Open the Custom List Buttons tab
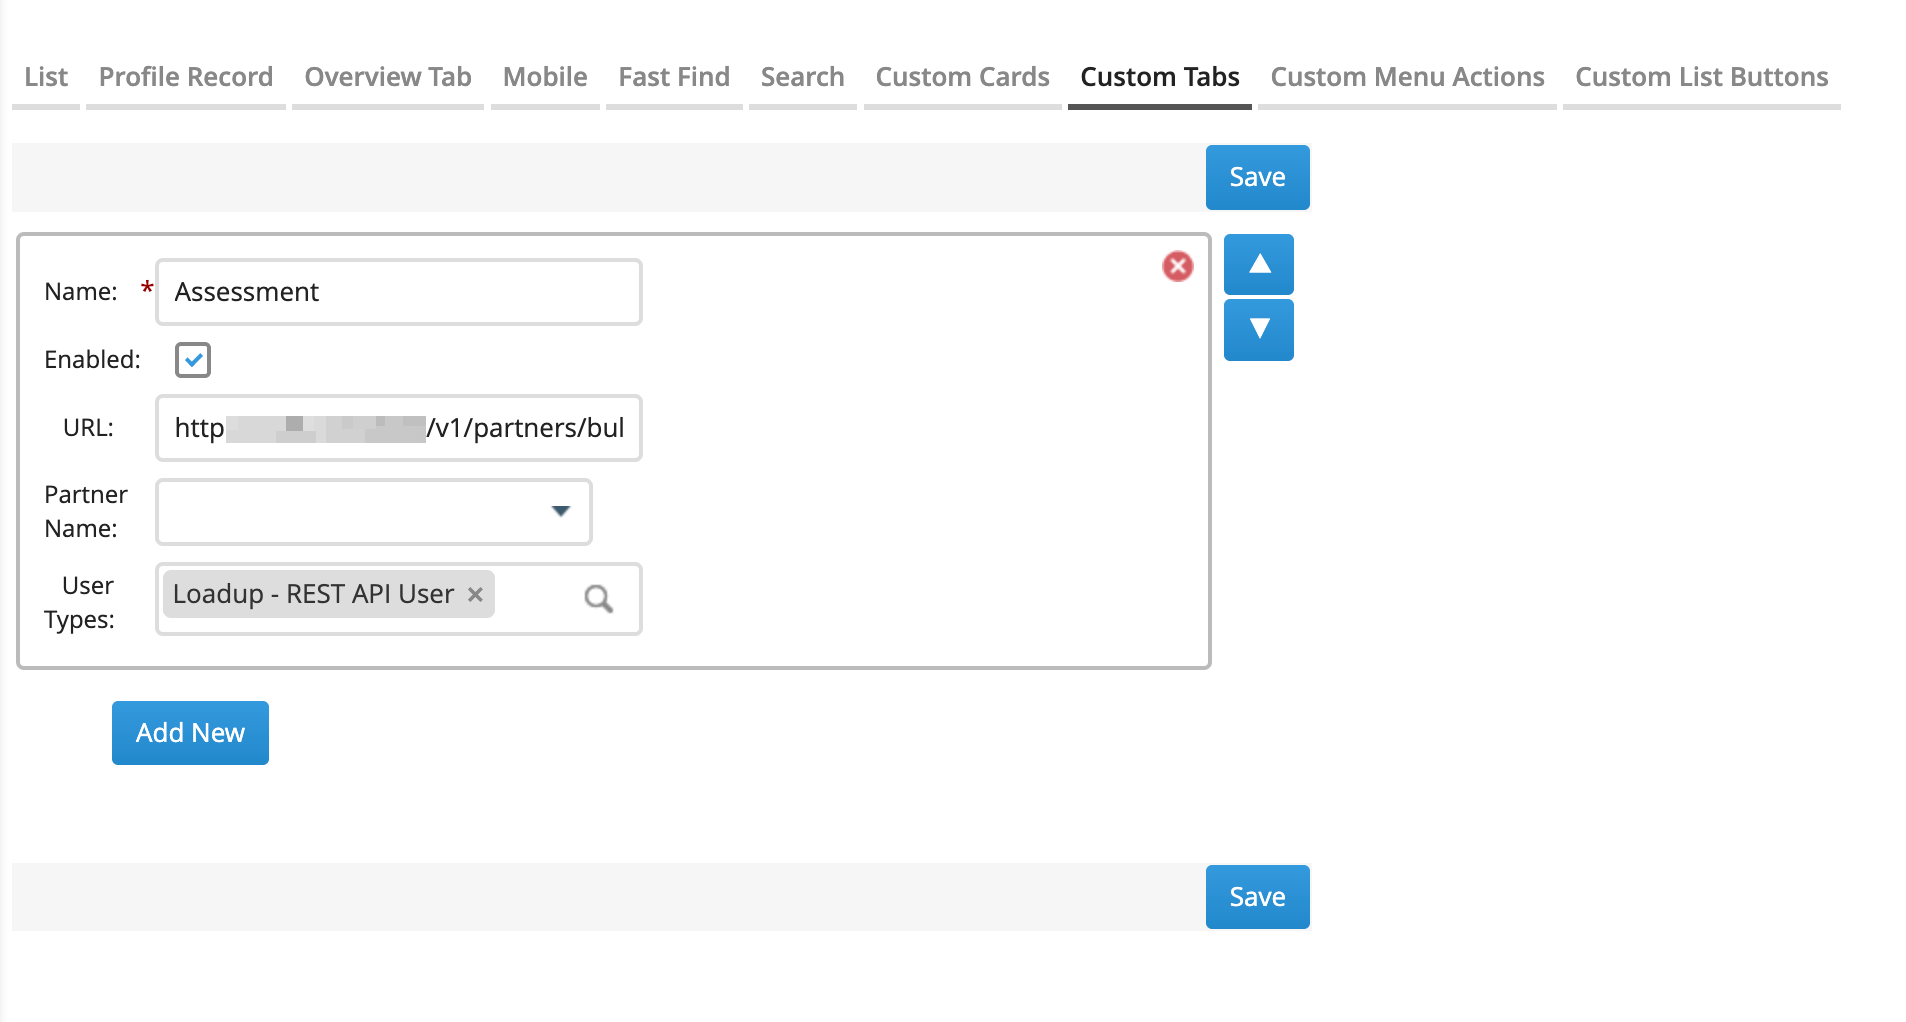This screenshot has height=1022, width=1906. (1701, 77)
